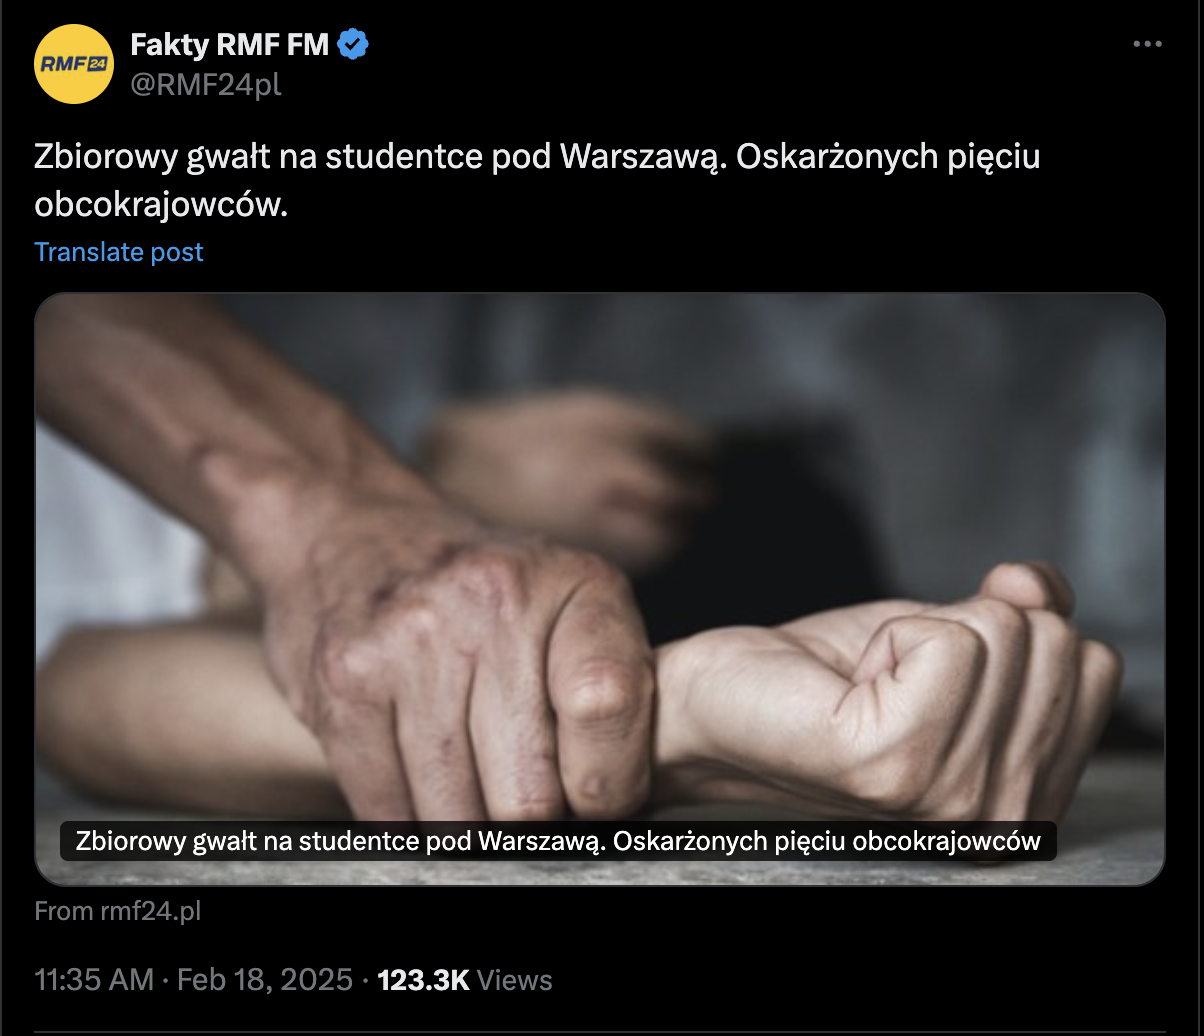
Task: Click the Translate post link
Action: click(x=119, y=252)
